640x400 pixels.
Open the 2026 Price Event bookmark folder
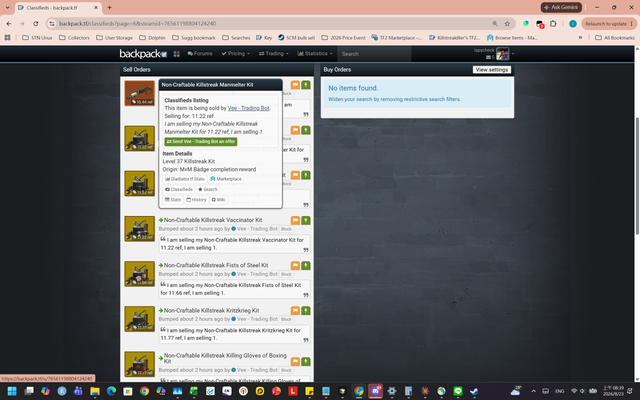[343, 38]
